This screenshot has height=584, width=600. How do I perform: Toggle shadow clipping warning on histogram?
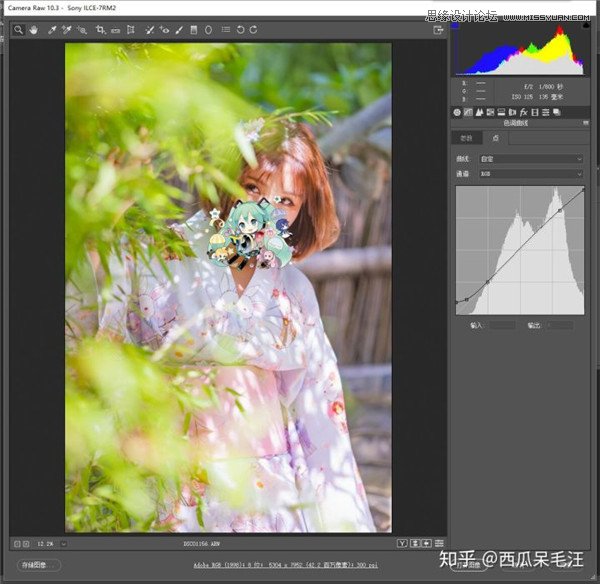455,26
